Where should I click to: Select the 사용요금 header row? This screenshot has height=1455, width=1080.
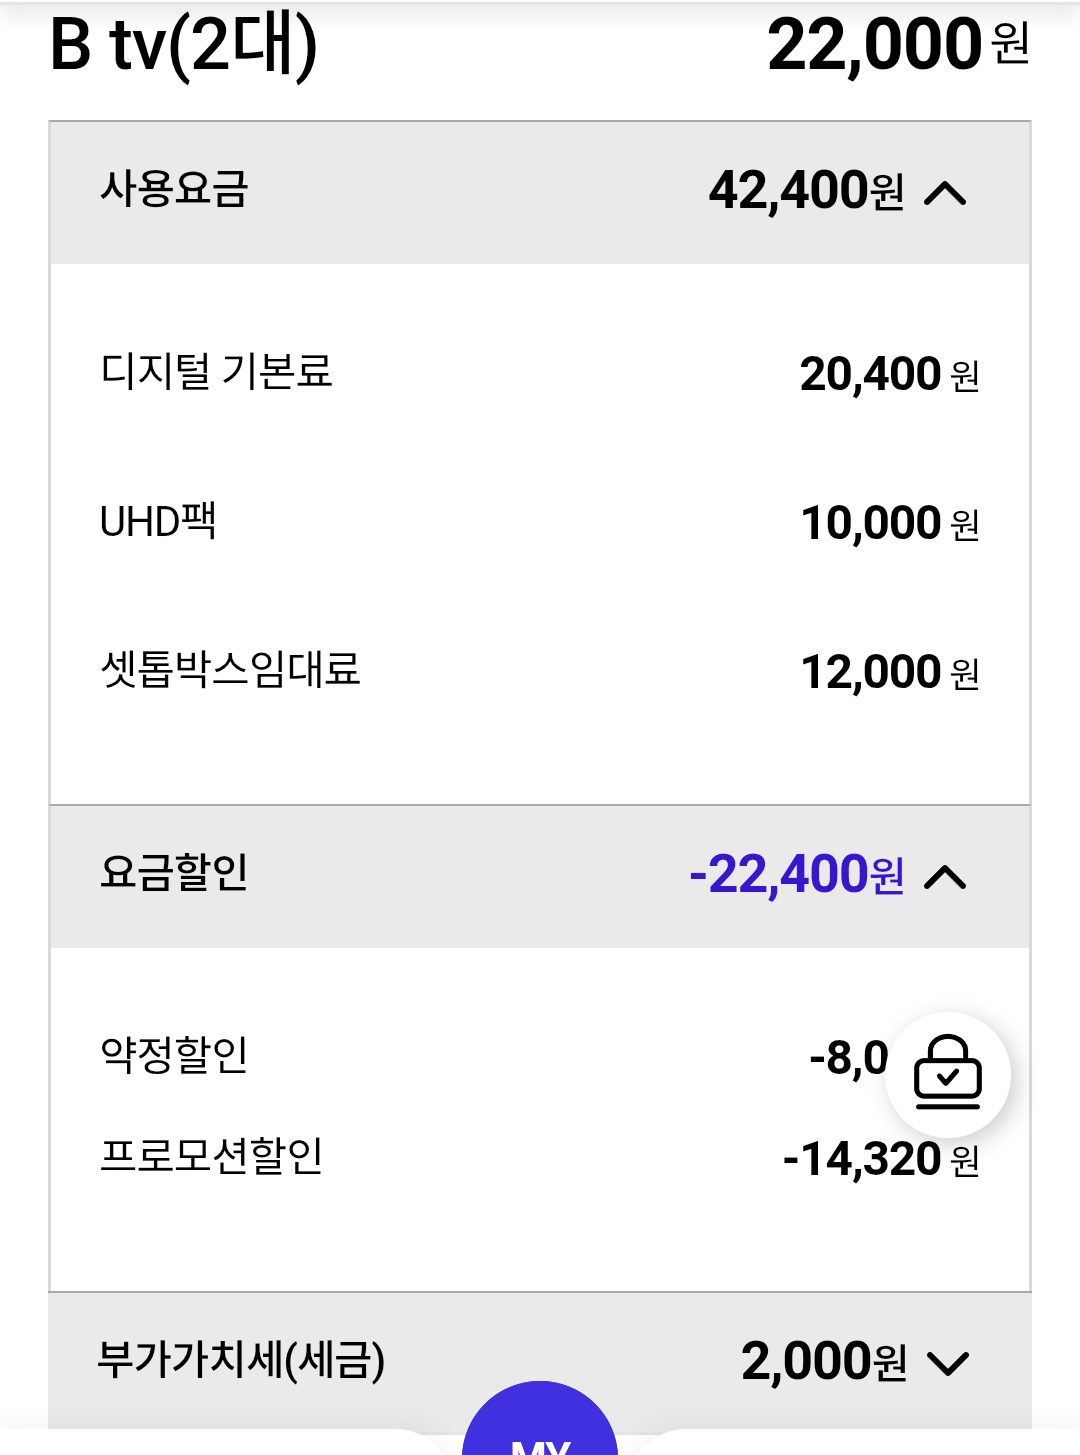pyautogui.click(x=540, y=192)
